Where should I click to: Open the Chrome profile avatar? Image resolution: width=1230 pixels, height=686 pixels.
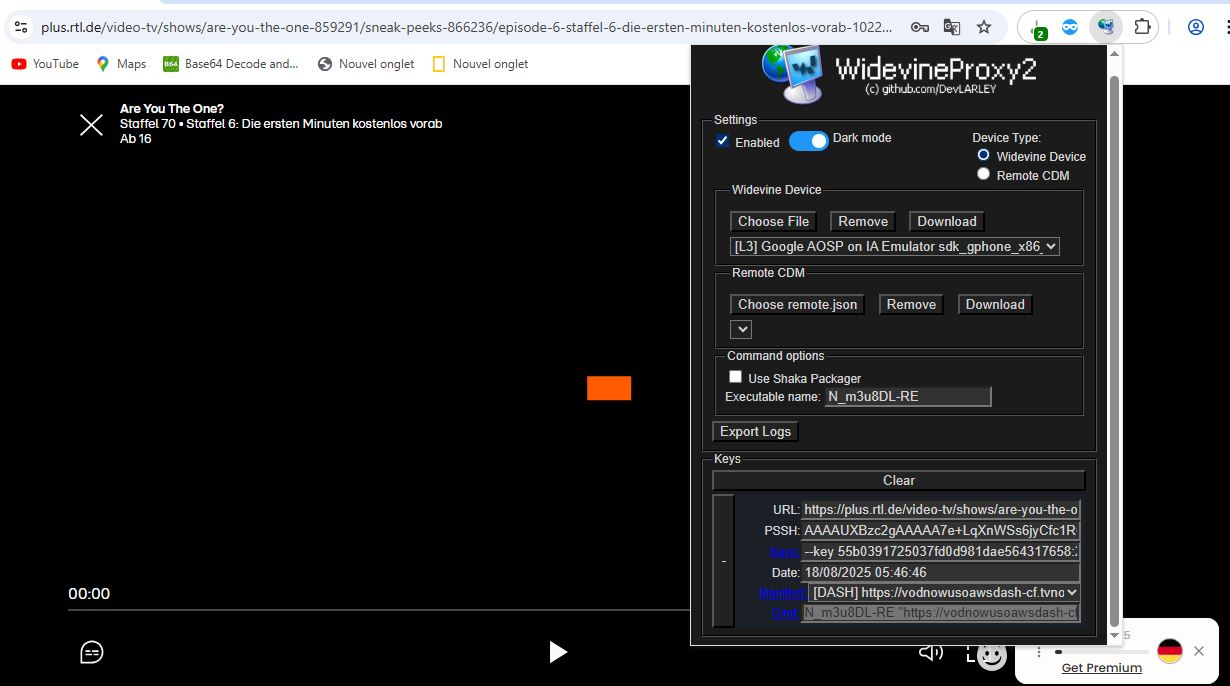click(x=1196, y=27)
